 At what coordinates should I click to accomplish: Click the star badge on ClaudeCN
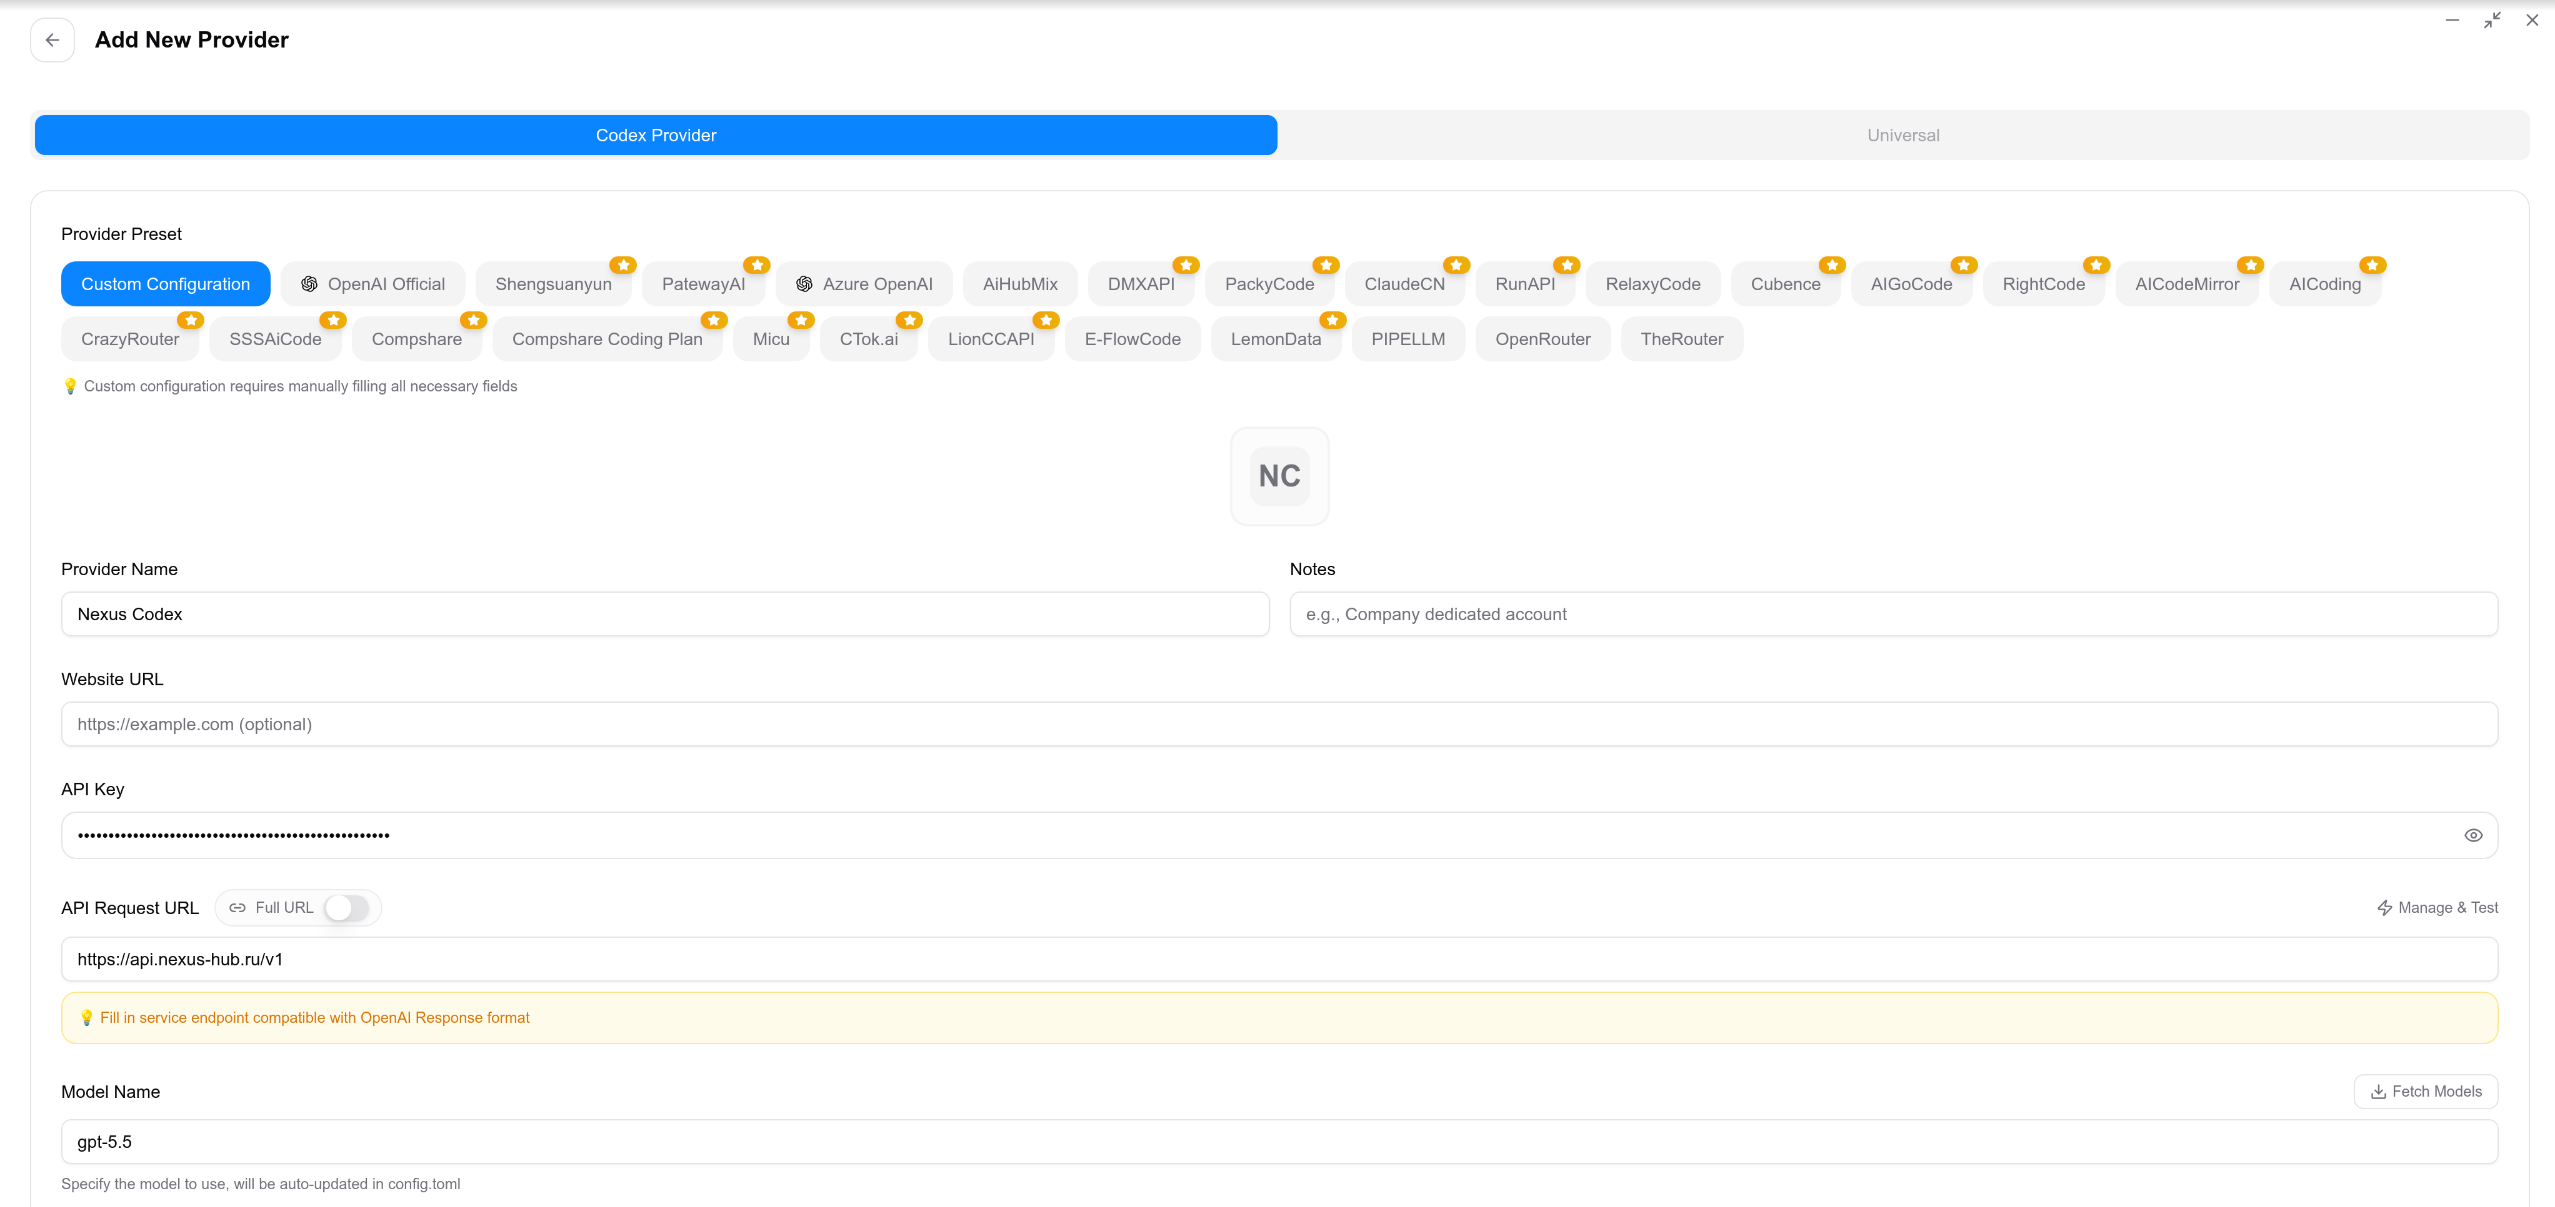coord(1457,265)
